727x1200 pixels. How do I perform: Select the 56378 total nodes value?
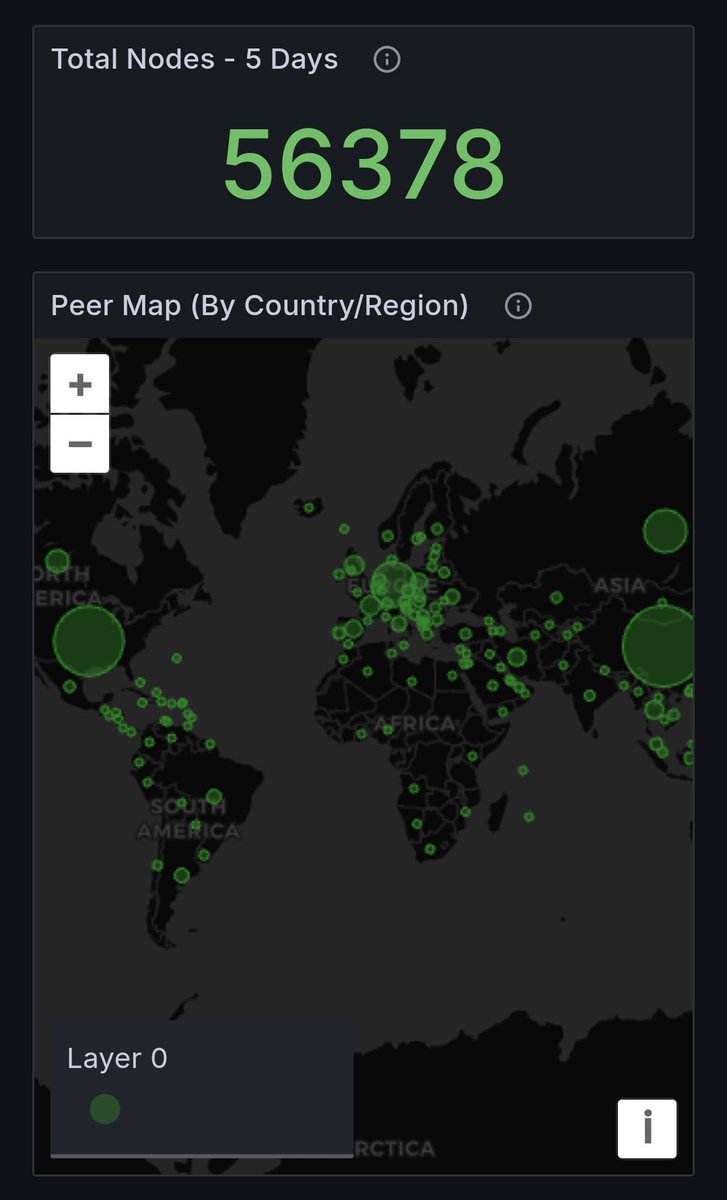coord(364,165)
